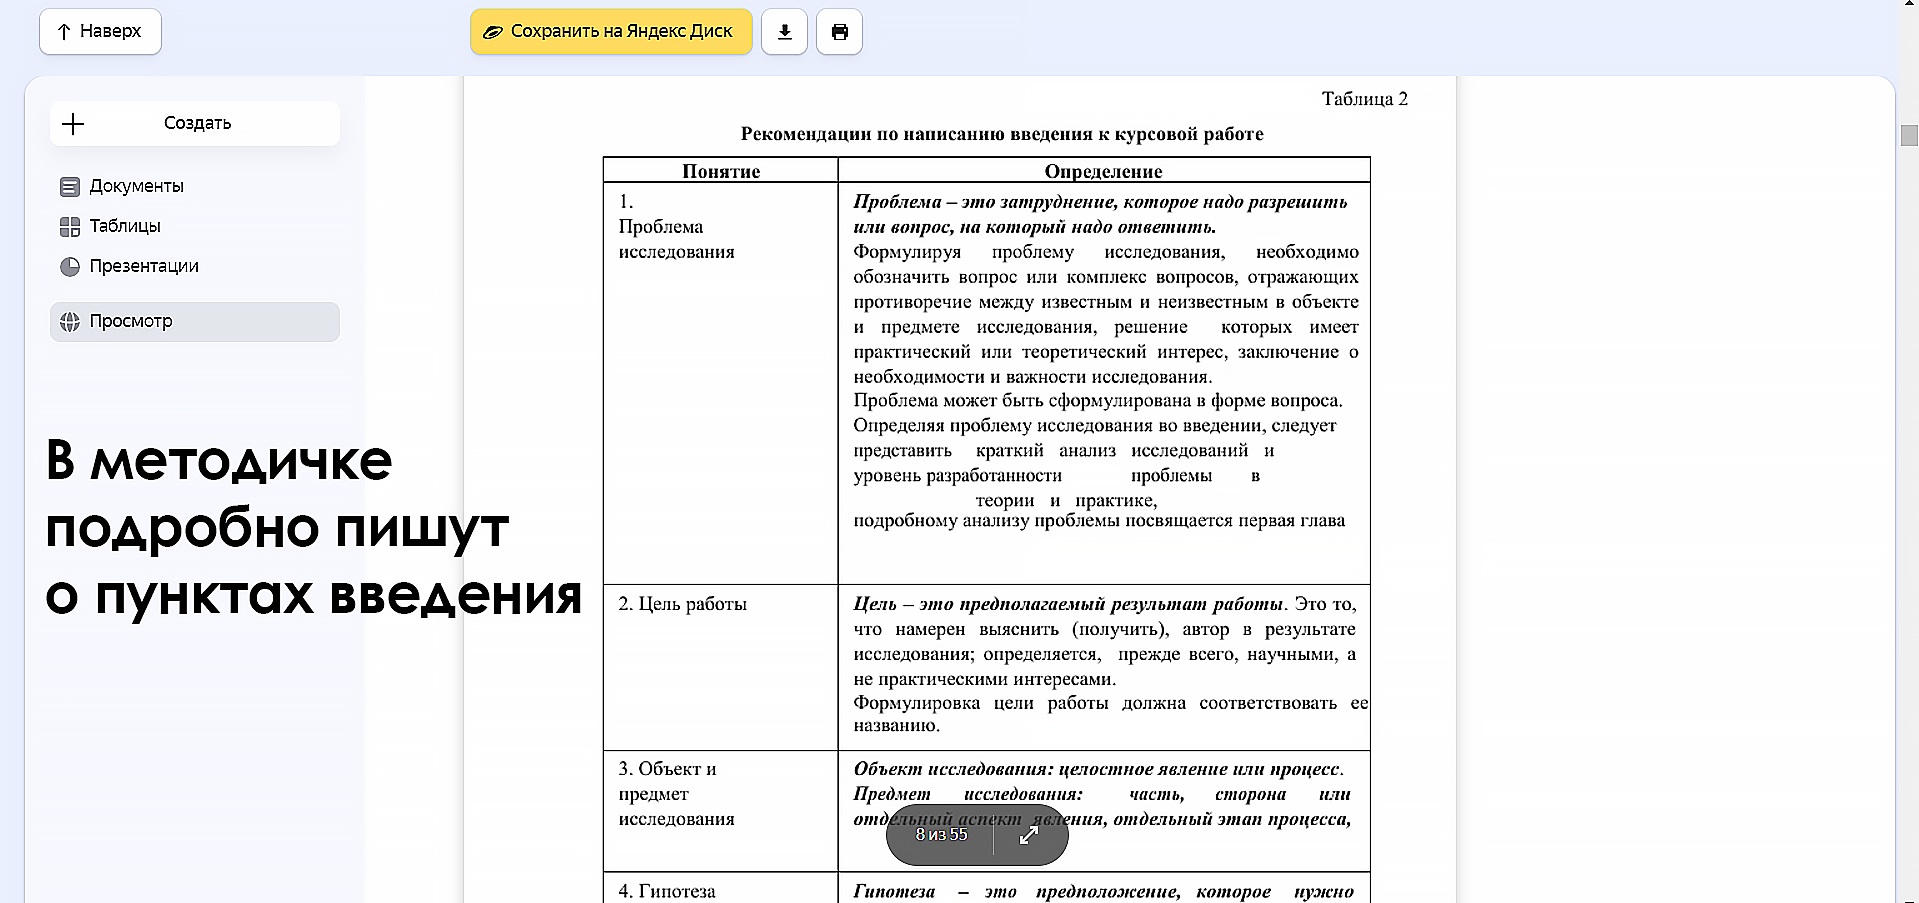Click the Таблица 2 caption
Viewport: 1919px width, 903px height.
[x=1364, y=99]
